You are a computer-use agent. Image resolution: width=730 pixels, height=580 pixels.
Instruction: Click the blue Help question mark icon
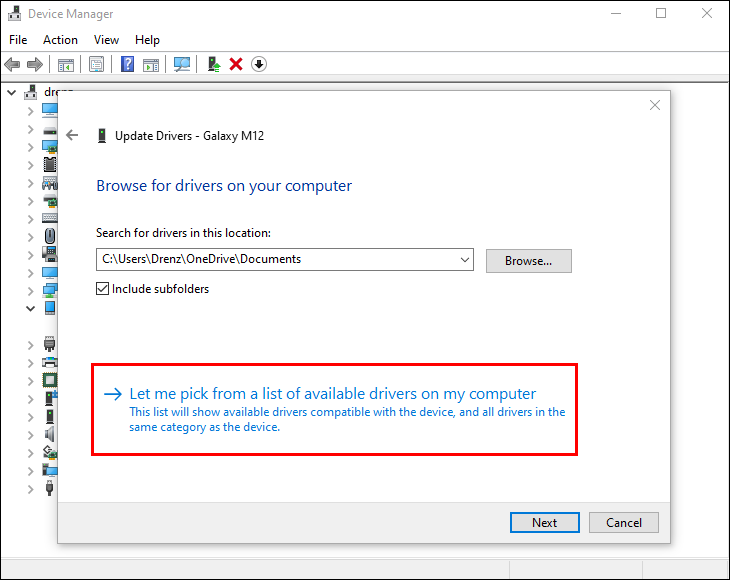coord(127,64)
